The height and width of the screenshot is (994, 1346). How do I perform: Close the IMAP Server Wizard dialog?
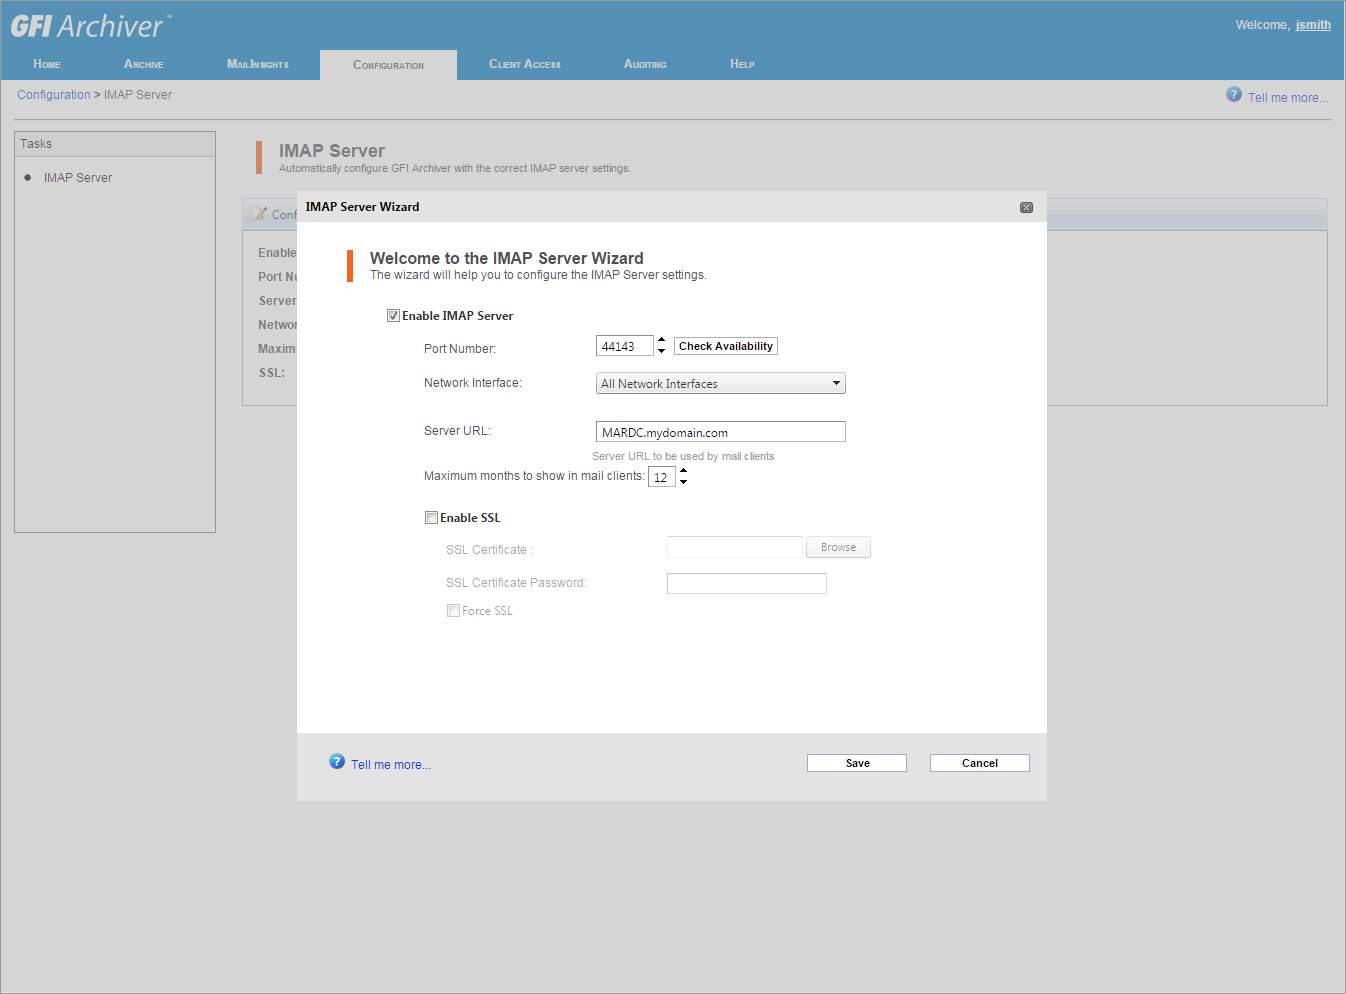(1026, 207)
